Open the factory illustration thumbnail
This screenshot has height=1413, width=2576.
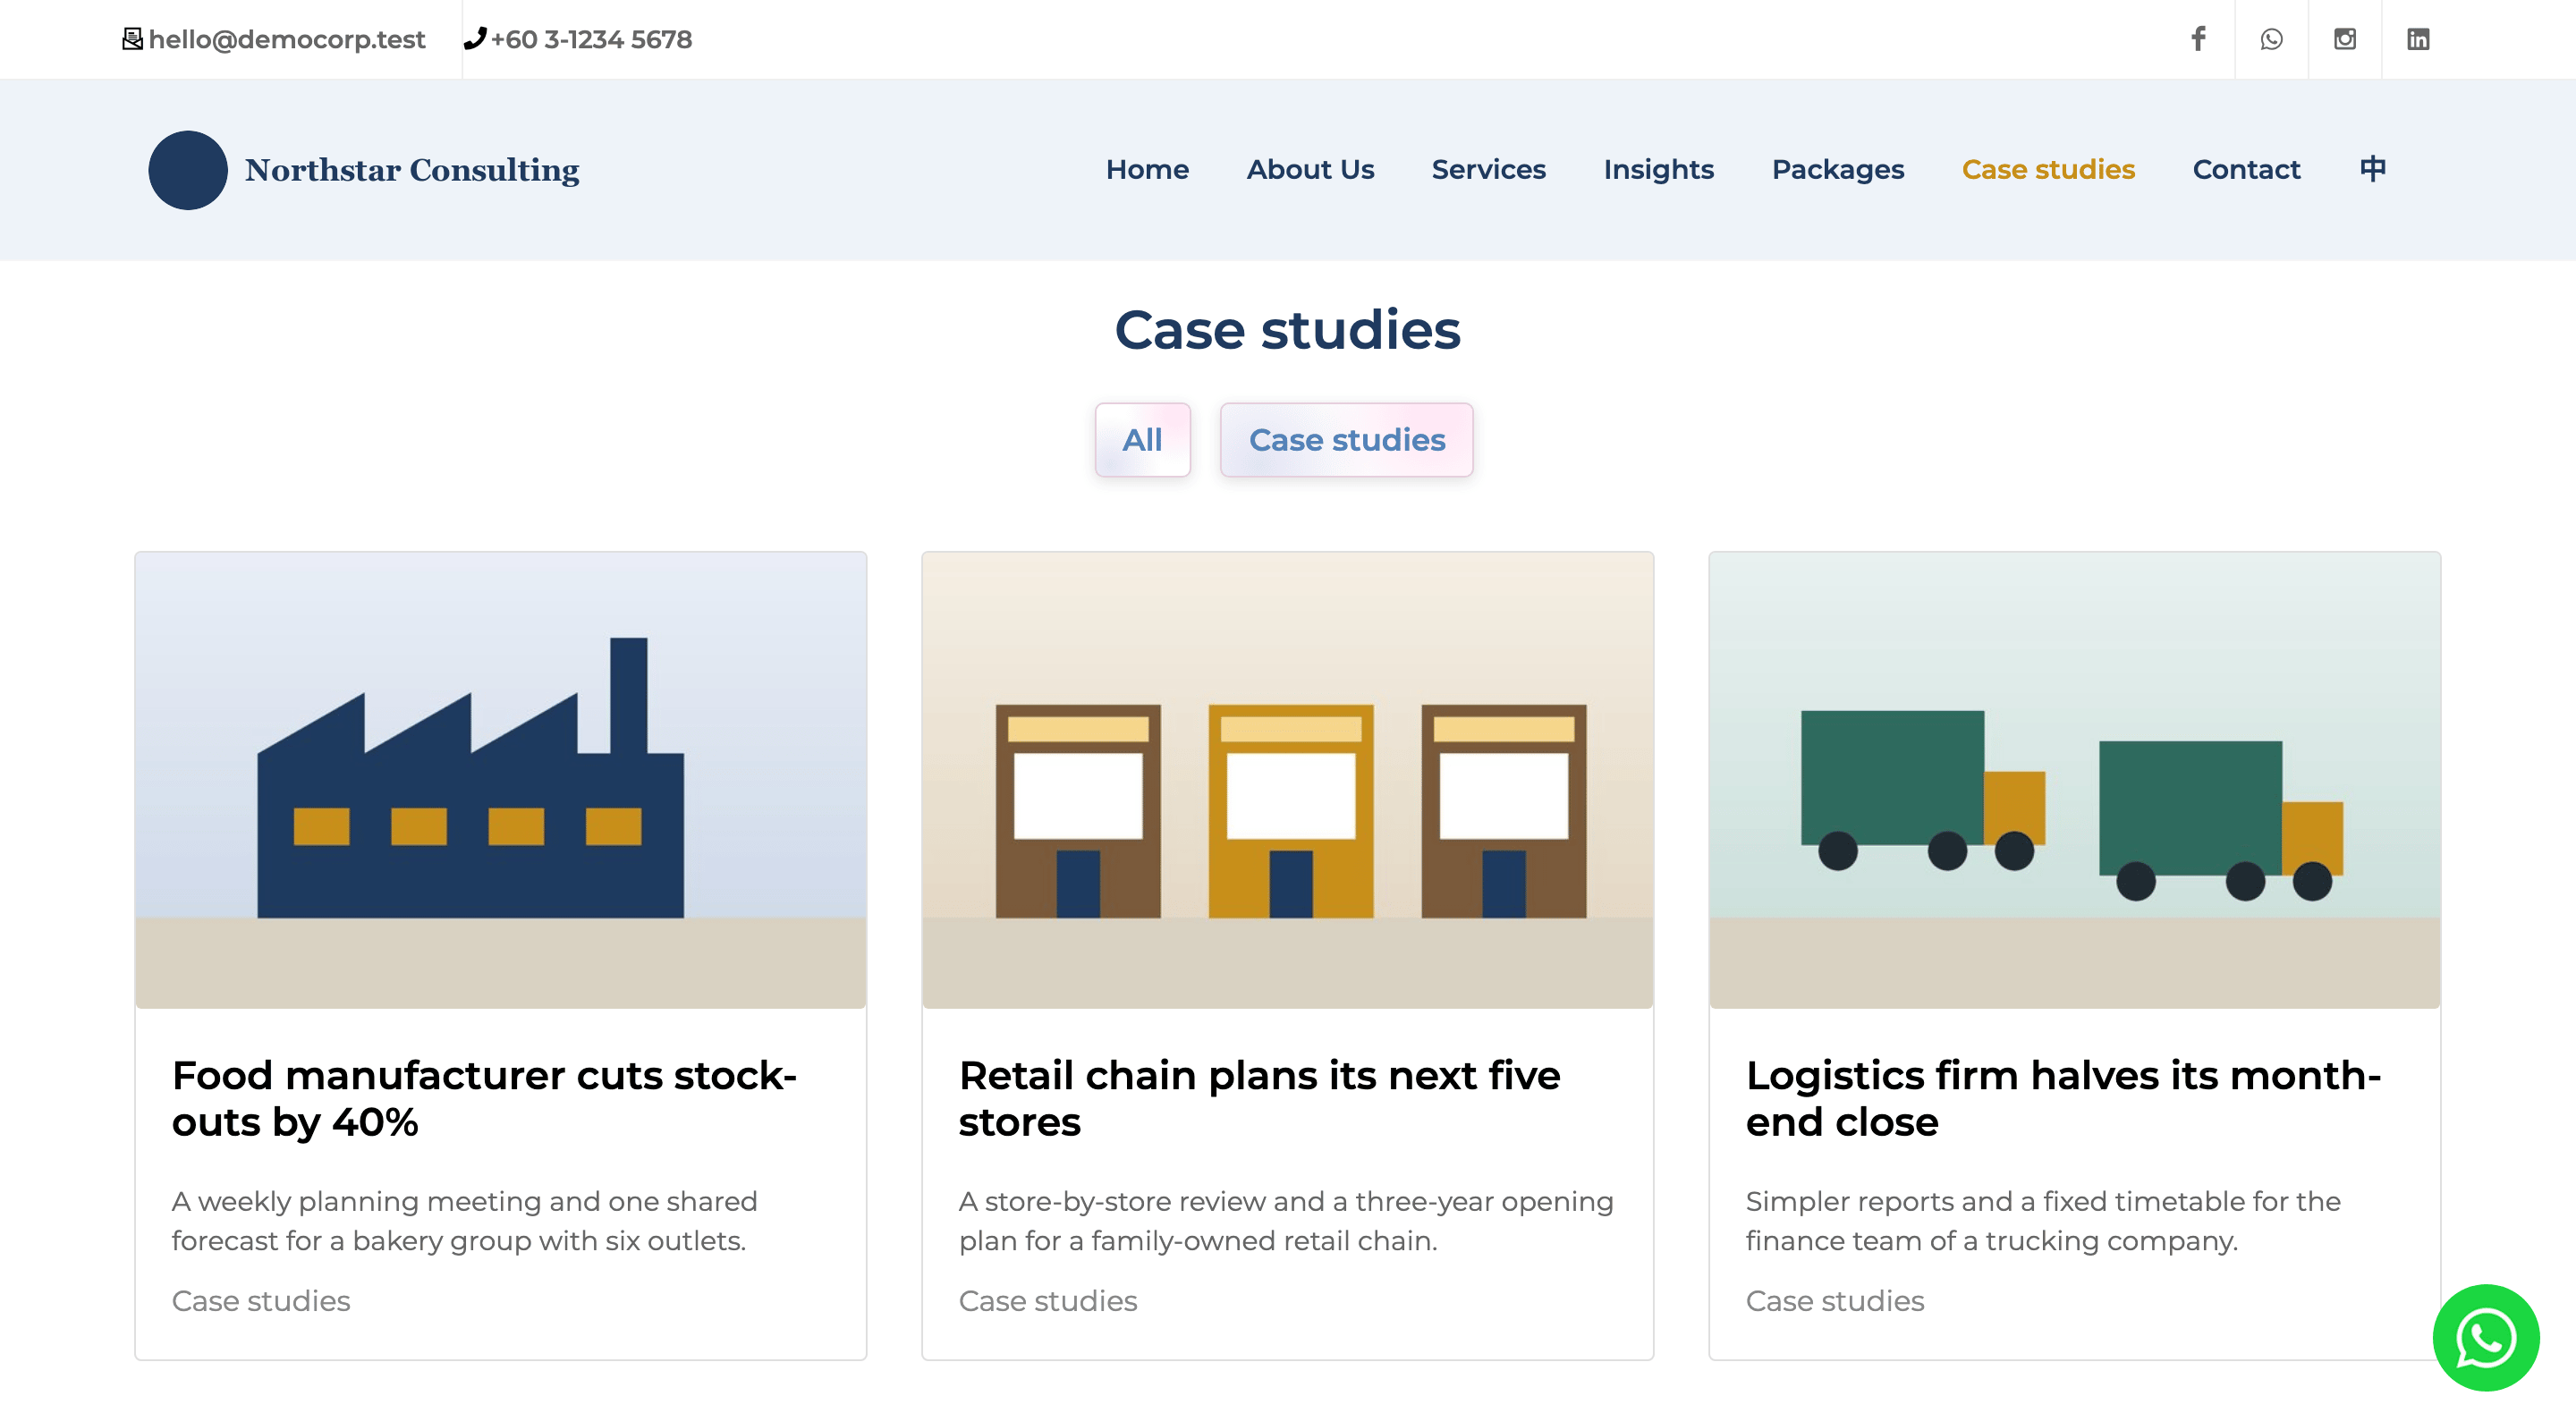[501, 780]
